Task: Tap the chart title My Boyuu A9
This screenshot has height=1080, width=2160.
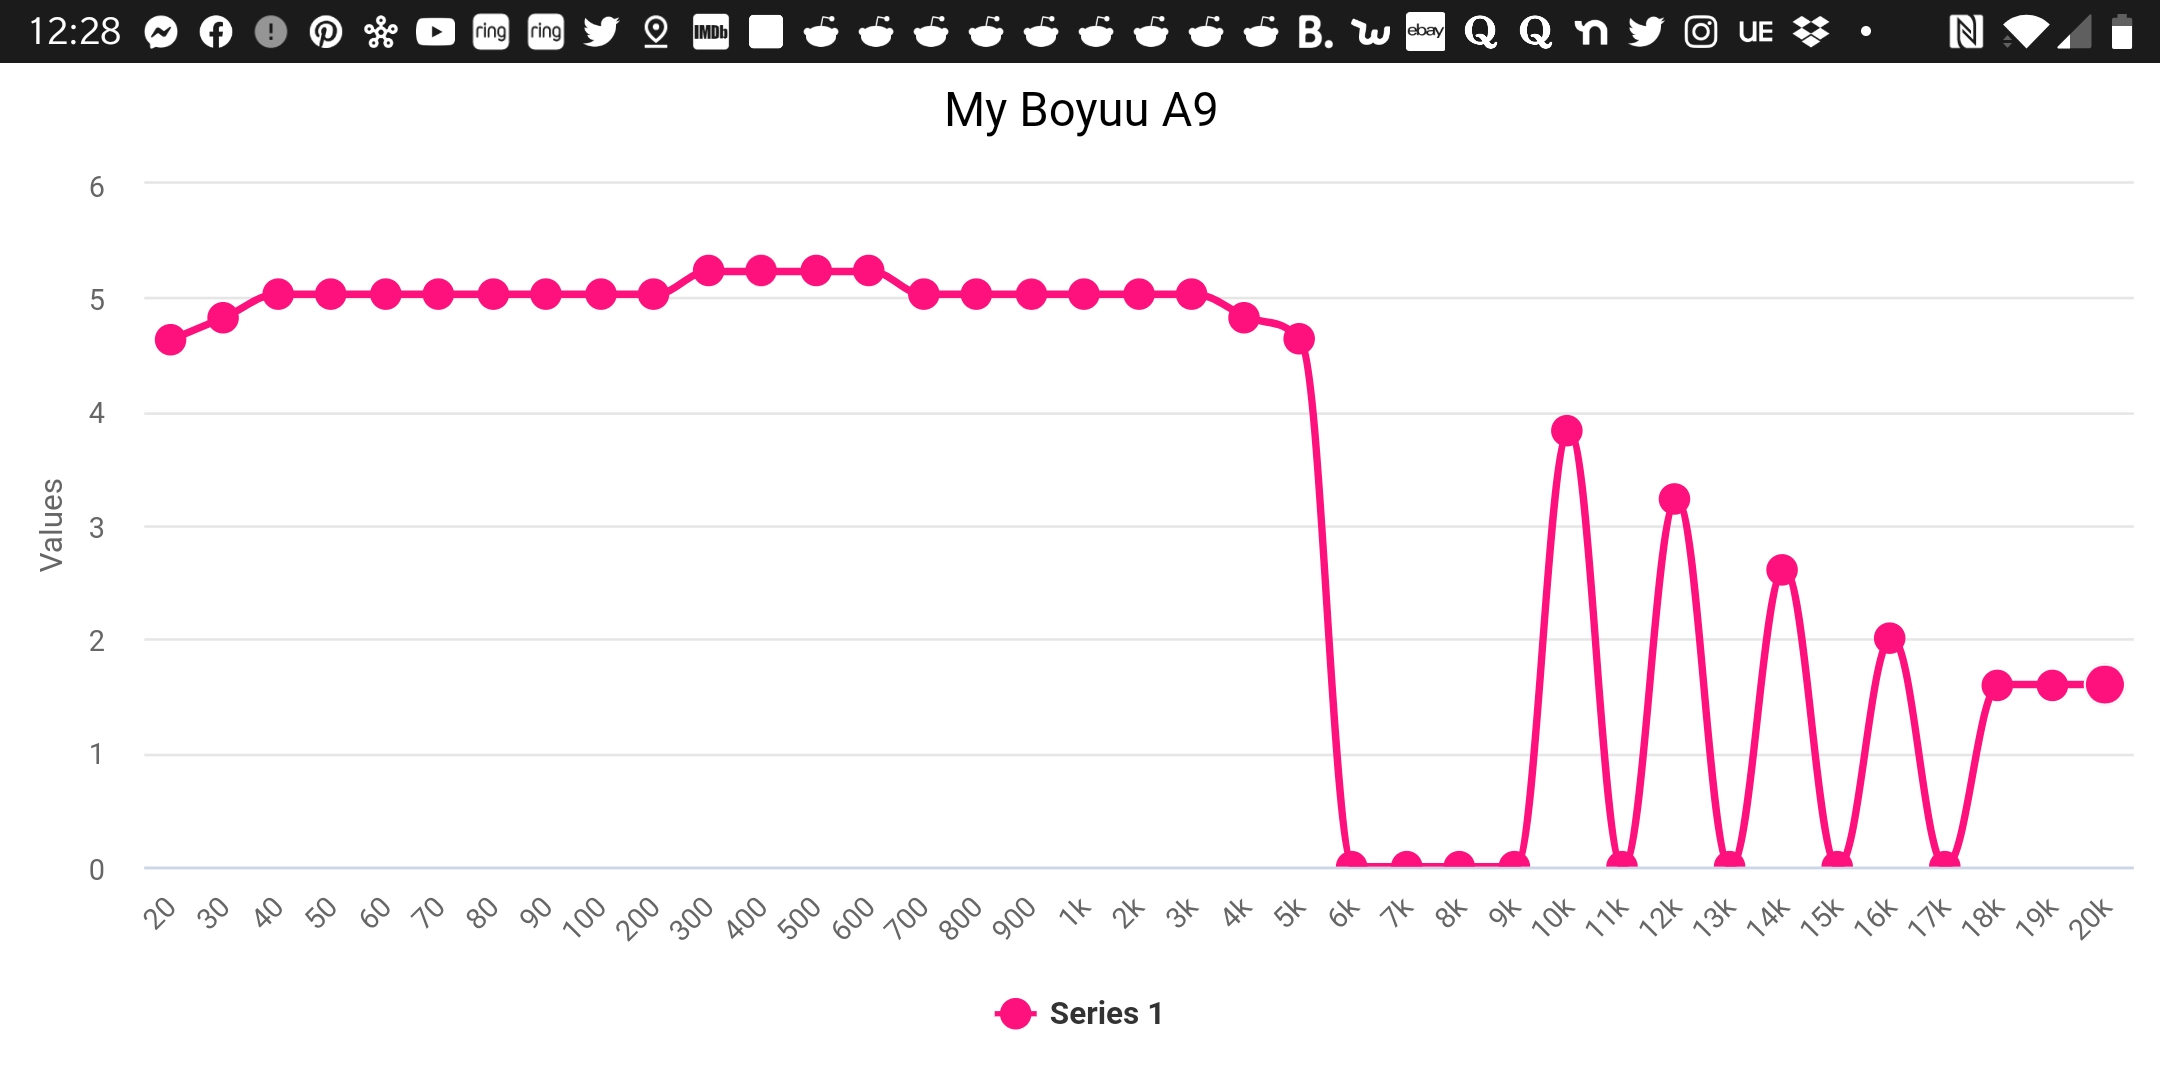Action: coord(1080,110)
